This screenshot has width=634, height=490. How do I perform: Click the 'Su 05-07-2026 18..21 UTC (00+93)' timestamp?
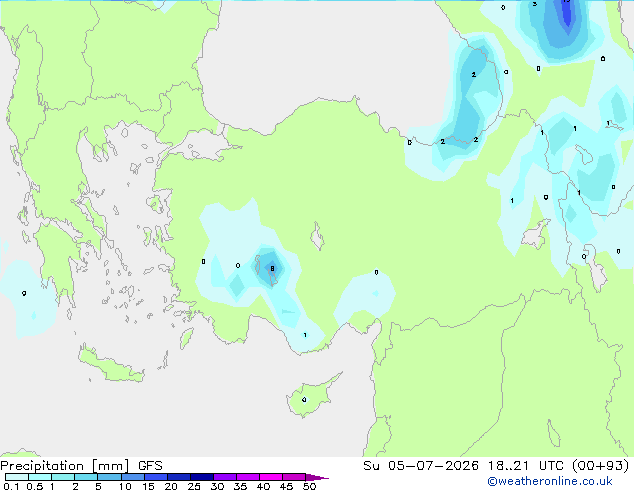[x=496, y=466]
